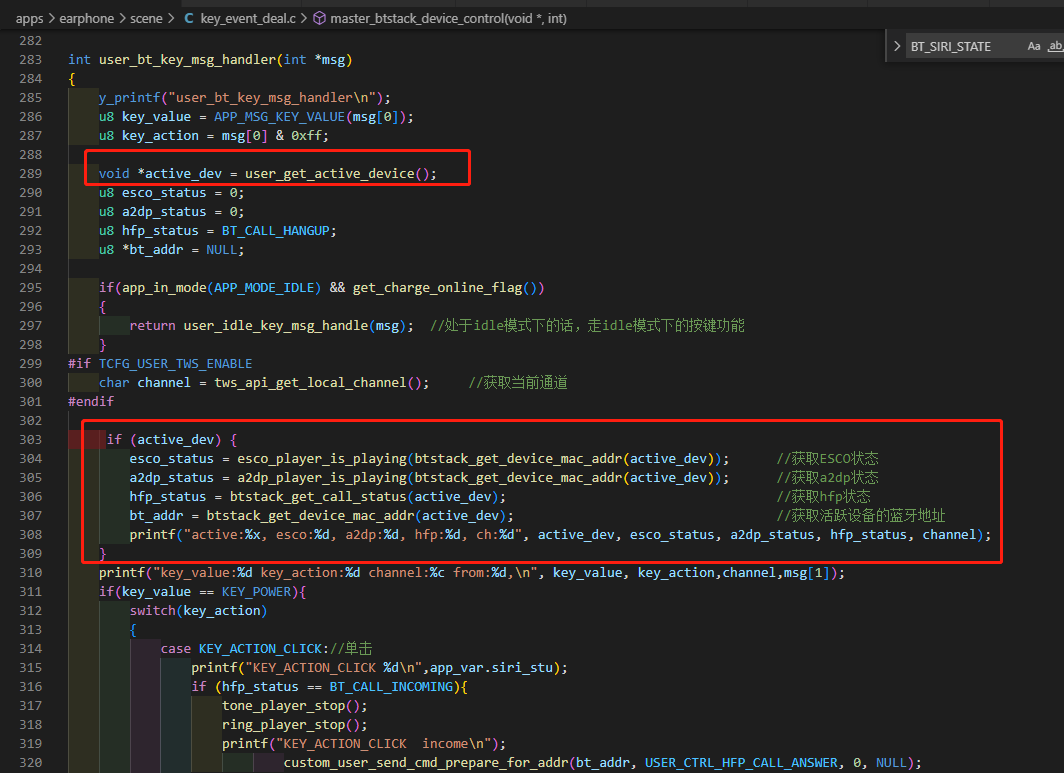
Task: Click BT_CALL_INCOMING on line 316
Action: (x=392, y=687)
